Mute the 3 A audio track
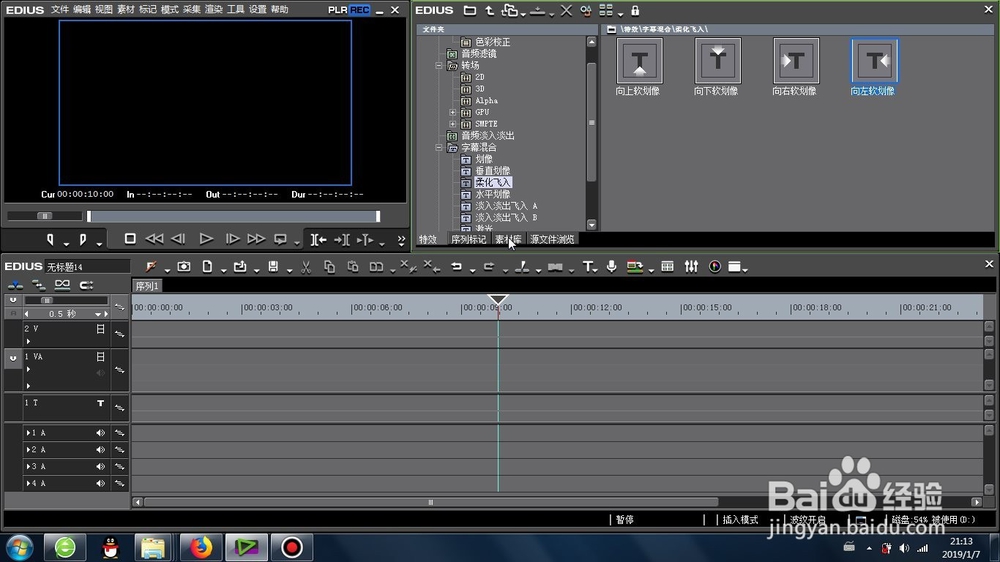1000x562 pixels. click(100, 467)
